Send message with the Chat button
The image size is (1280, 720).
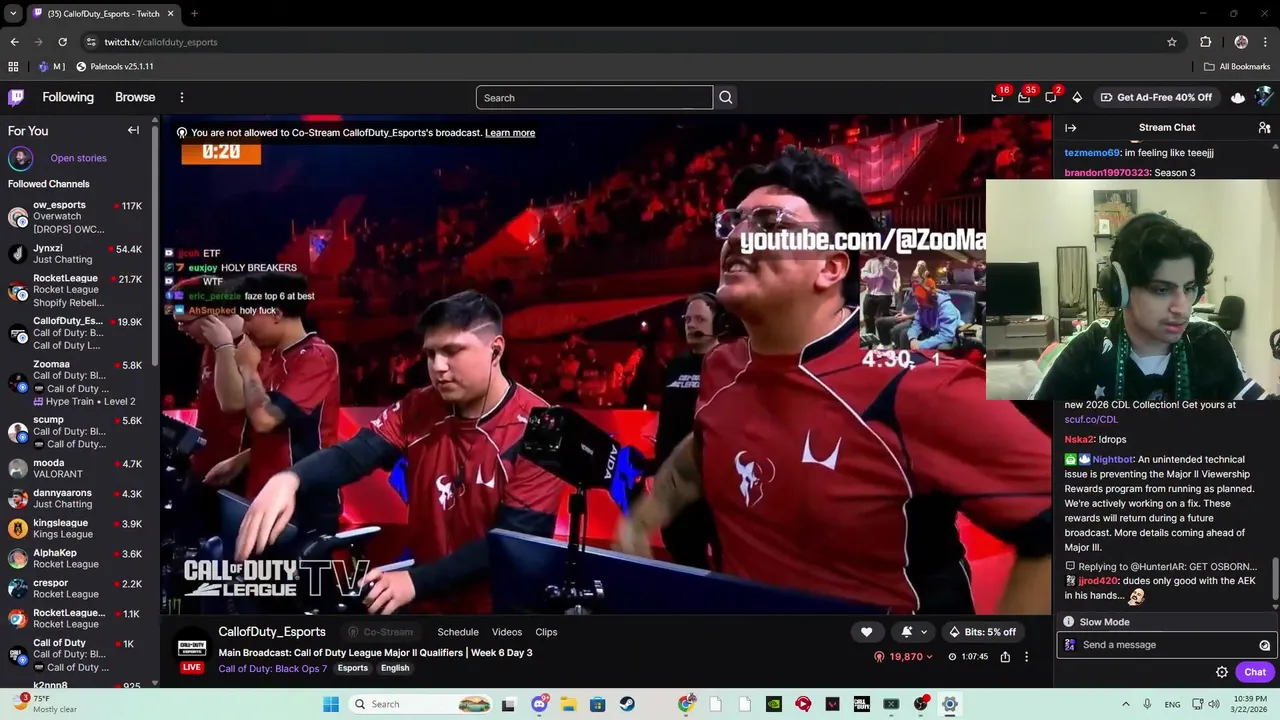tap(1255, 672)
